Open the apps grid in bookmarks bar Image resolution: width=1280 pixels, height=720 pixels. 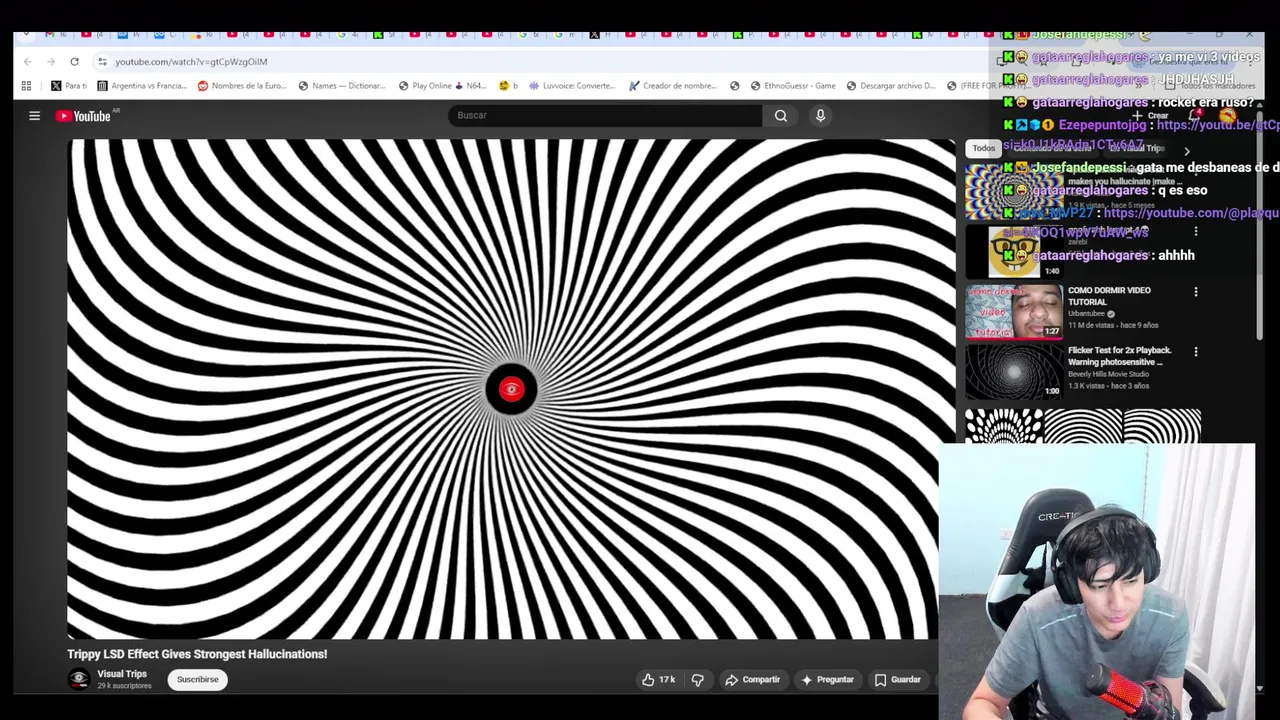[26, 86]
